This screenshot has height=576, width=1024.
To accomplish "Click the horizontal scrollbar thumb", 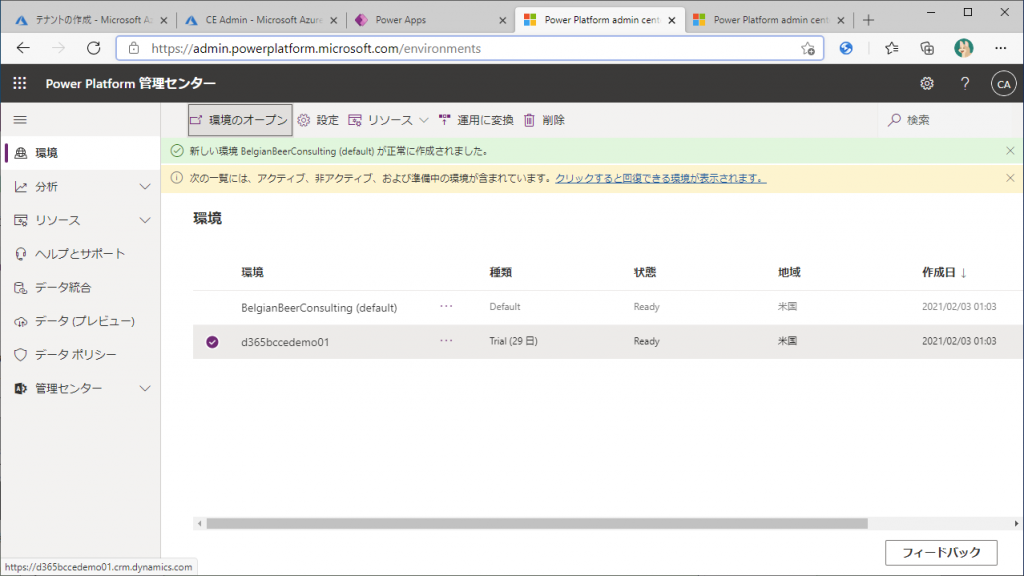I will (x=537, y=524).
